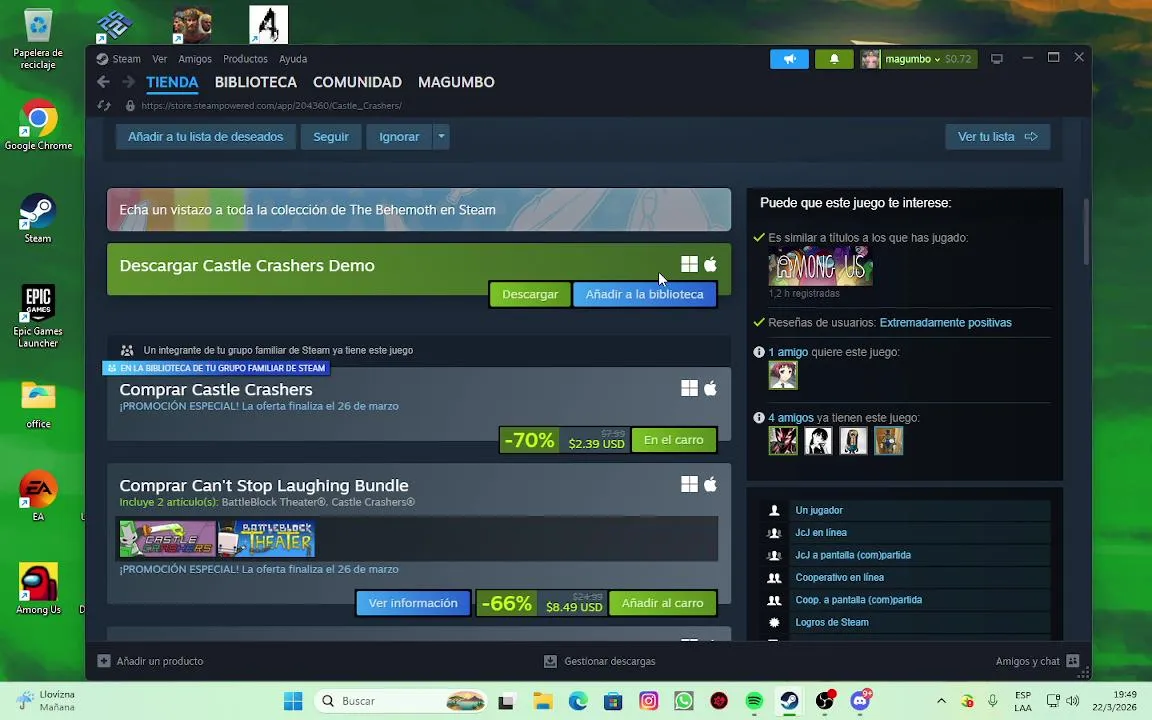1152x720 pixels.
Task: Open OBS Studio from the taskbar
Action: pyautogui.click(x=825, y=701)
